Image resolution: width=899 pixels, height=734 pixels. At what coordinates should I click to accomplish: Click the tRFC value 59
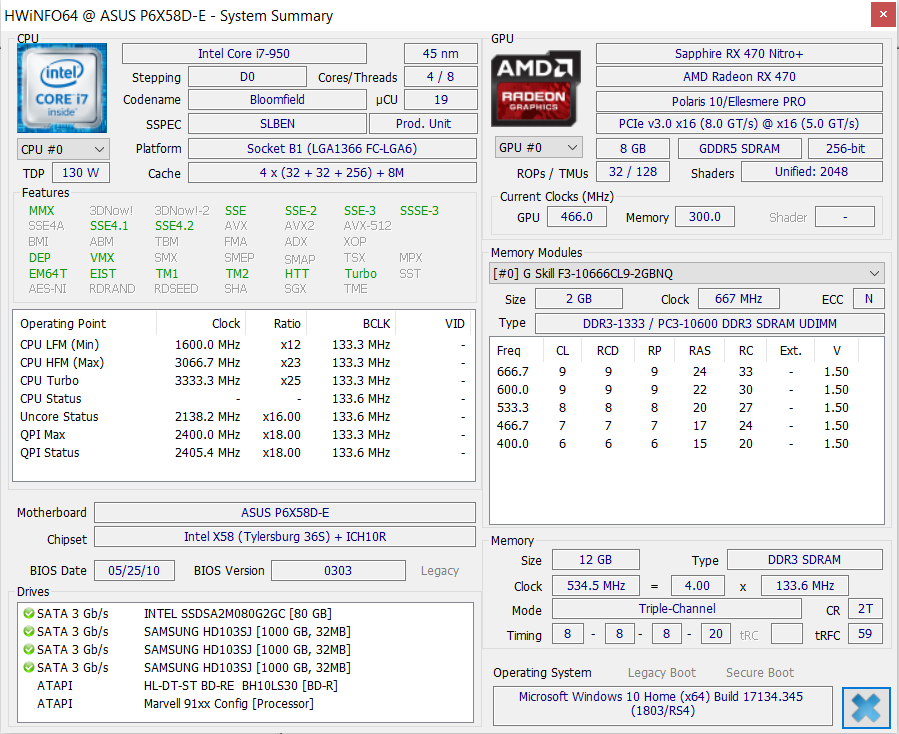pyautogui.click(x=865, y=634)
